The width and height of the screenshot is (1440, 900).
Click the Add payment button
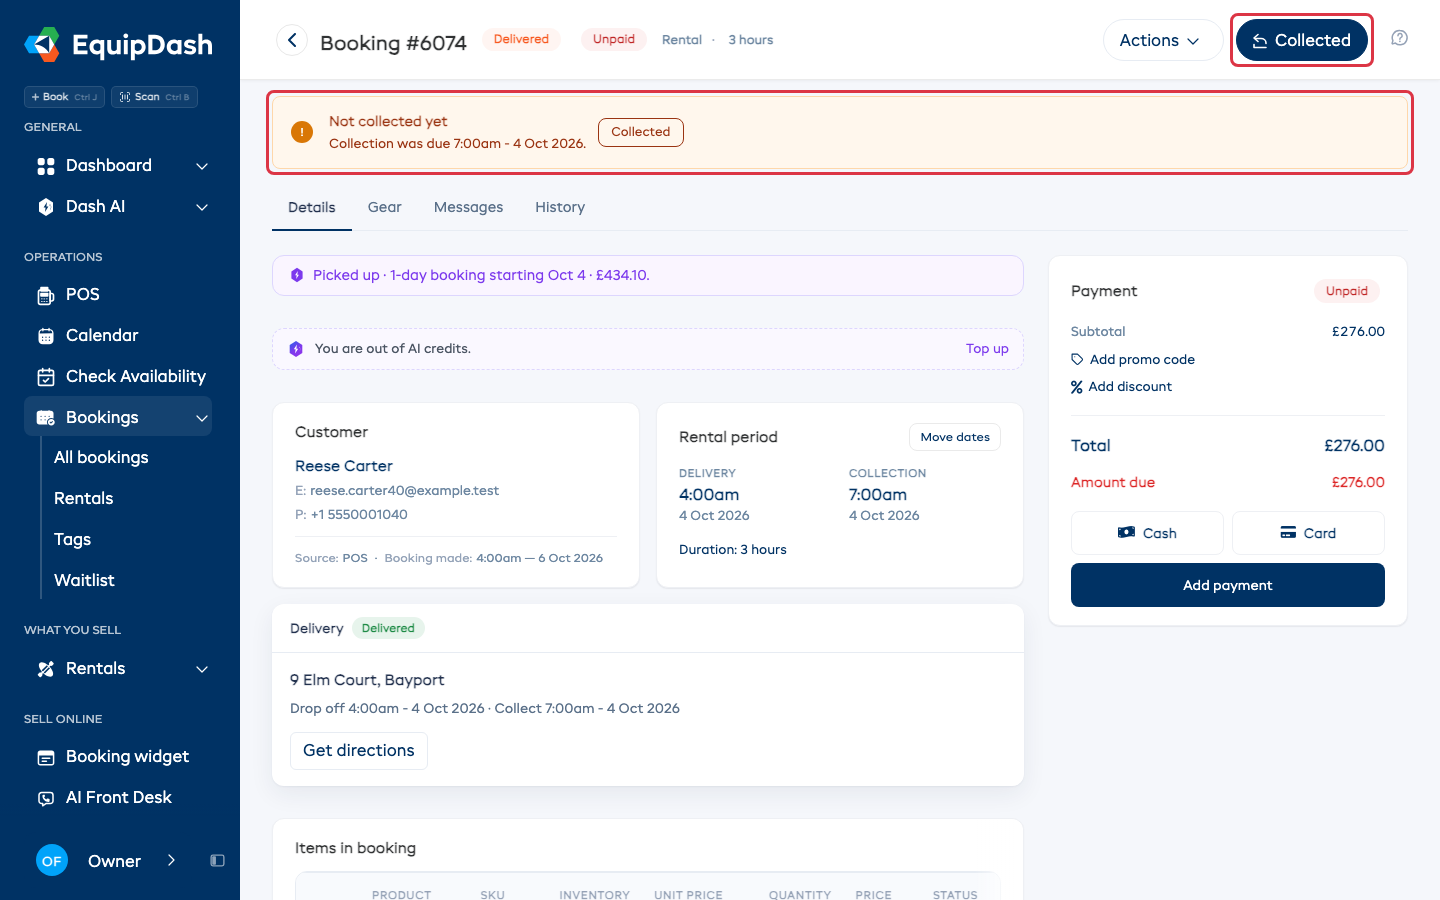(1228, 585)
